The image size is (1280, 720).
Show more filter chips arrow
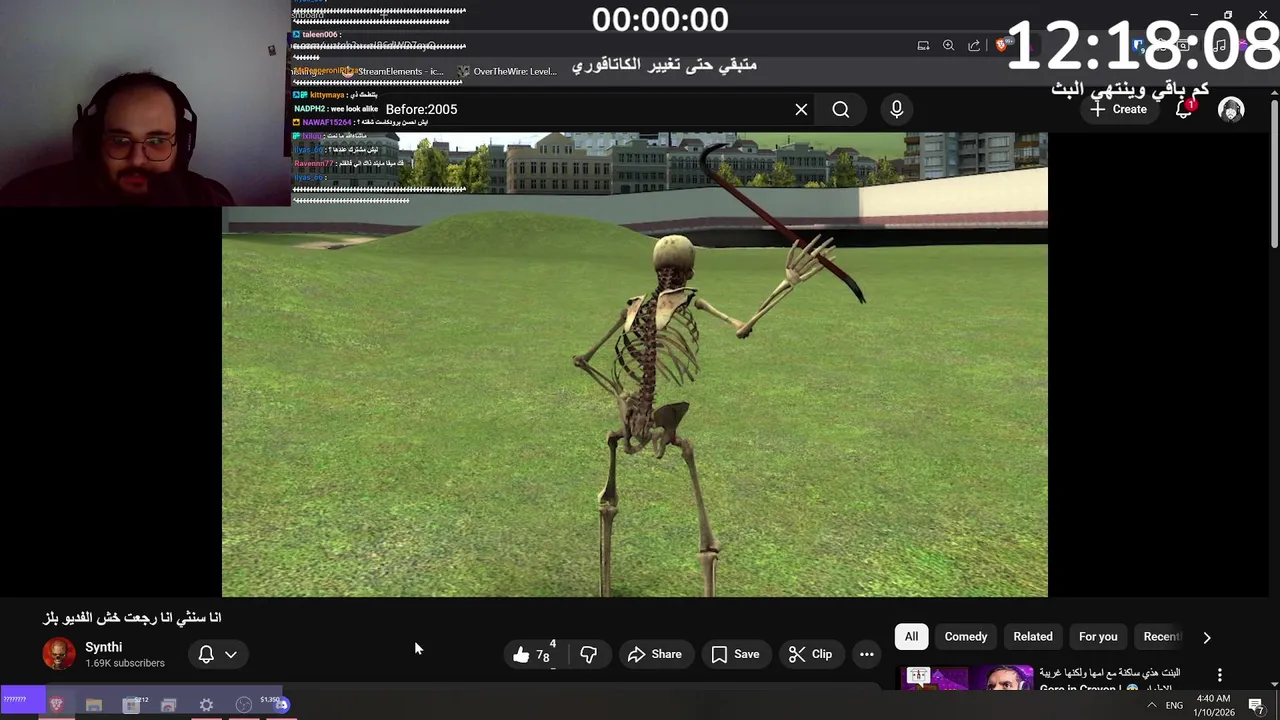coord(1207,637)
